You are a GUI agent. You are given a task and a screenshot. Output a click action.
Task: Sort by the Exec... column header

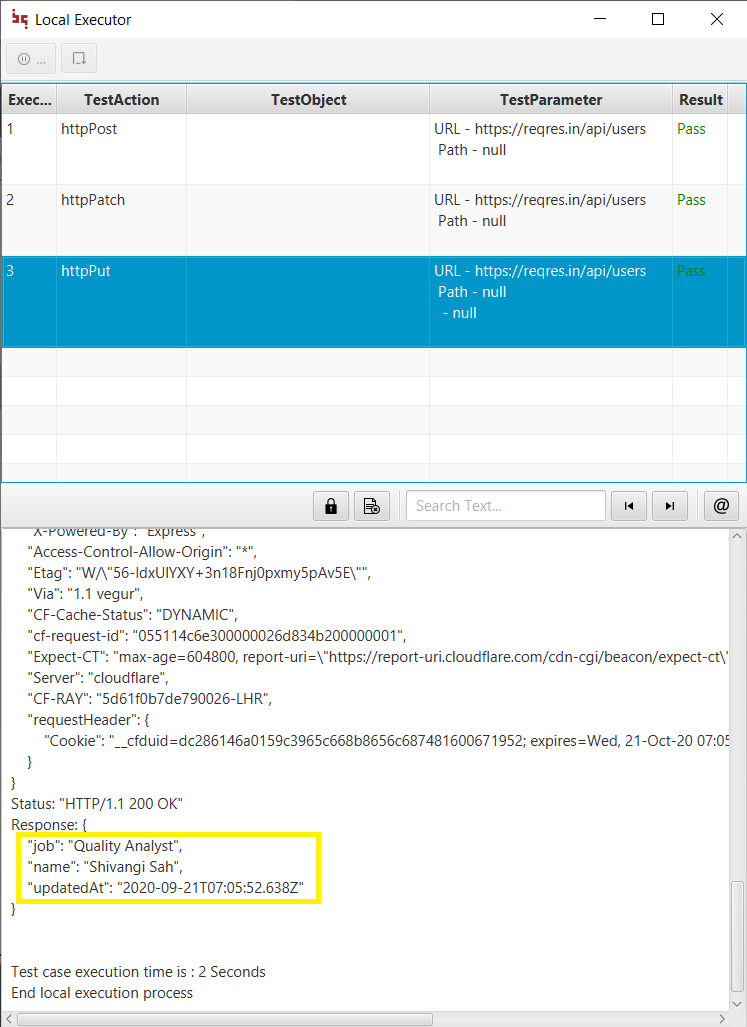click(x=29, y=100)
